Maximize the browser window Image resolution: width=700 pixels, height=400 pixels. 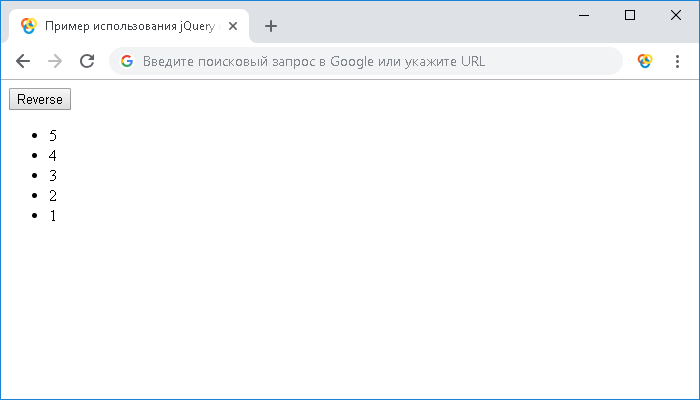point(630,15)
